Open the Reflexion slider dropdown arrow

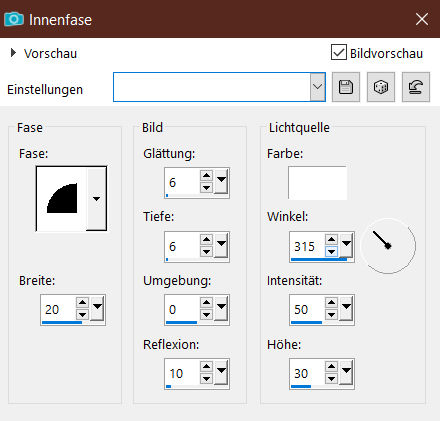221,372
